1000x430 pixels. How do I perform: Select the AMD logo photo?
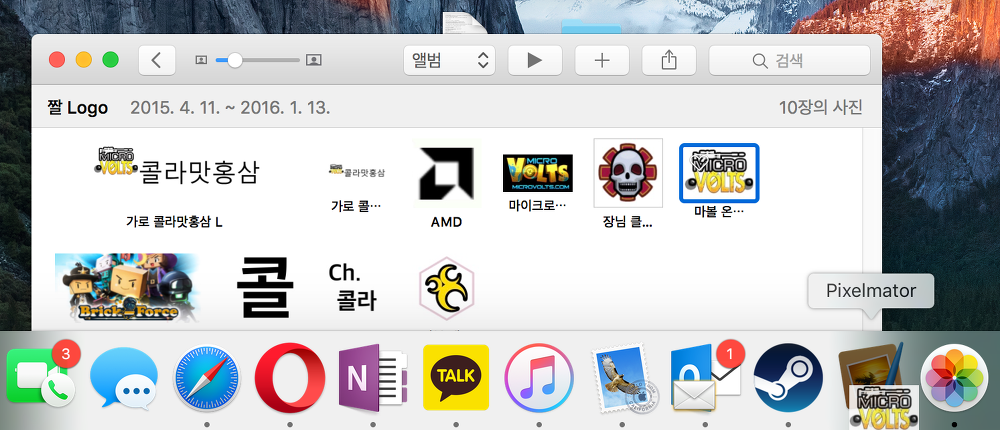[x=446, y=175]
